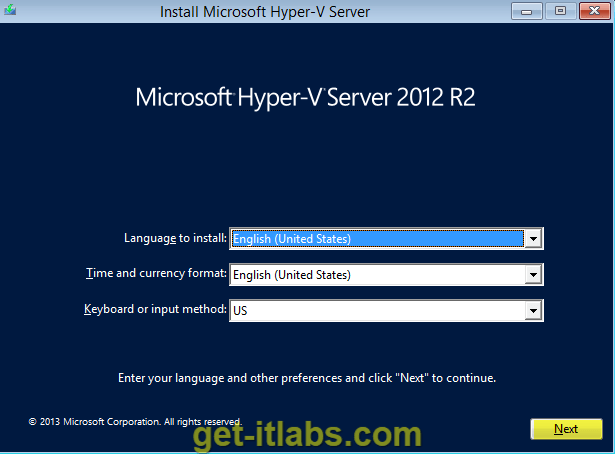Viewport: 615px width, 454px height.
Task: Click the Next button
Action: (x=566, y=429)
